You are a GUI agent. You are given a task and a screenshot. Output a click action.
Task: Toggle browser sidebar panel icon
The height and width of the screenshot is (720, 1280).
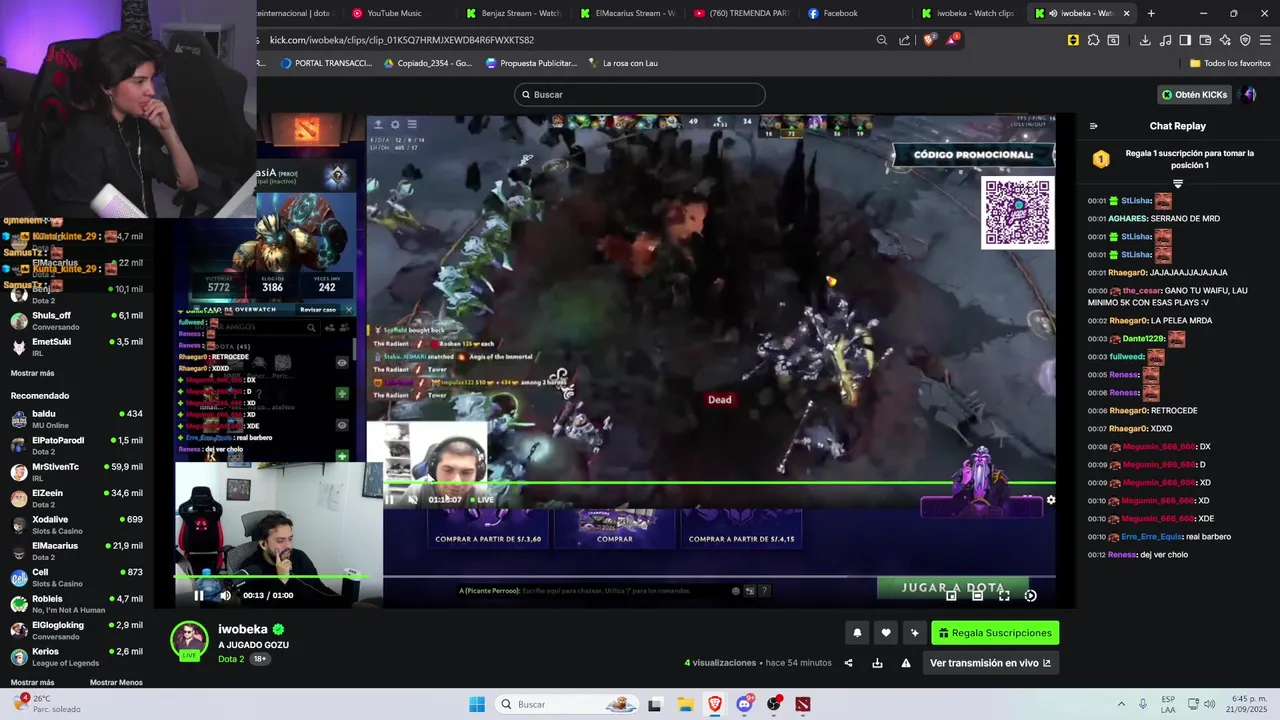[1185, 40]
